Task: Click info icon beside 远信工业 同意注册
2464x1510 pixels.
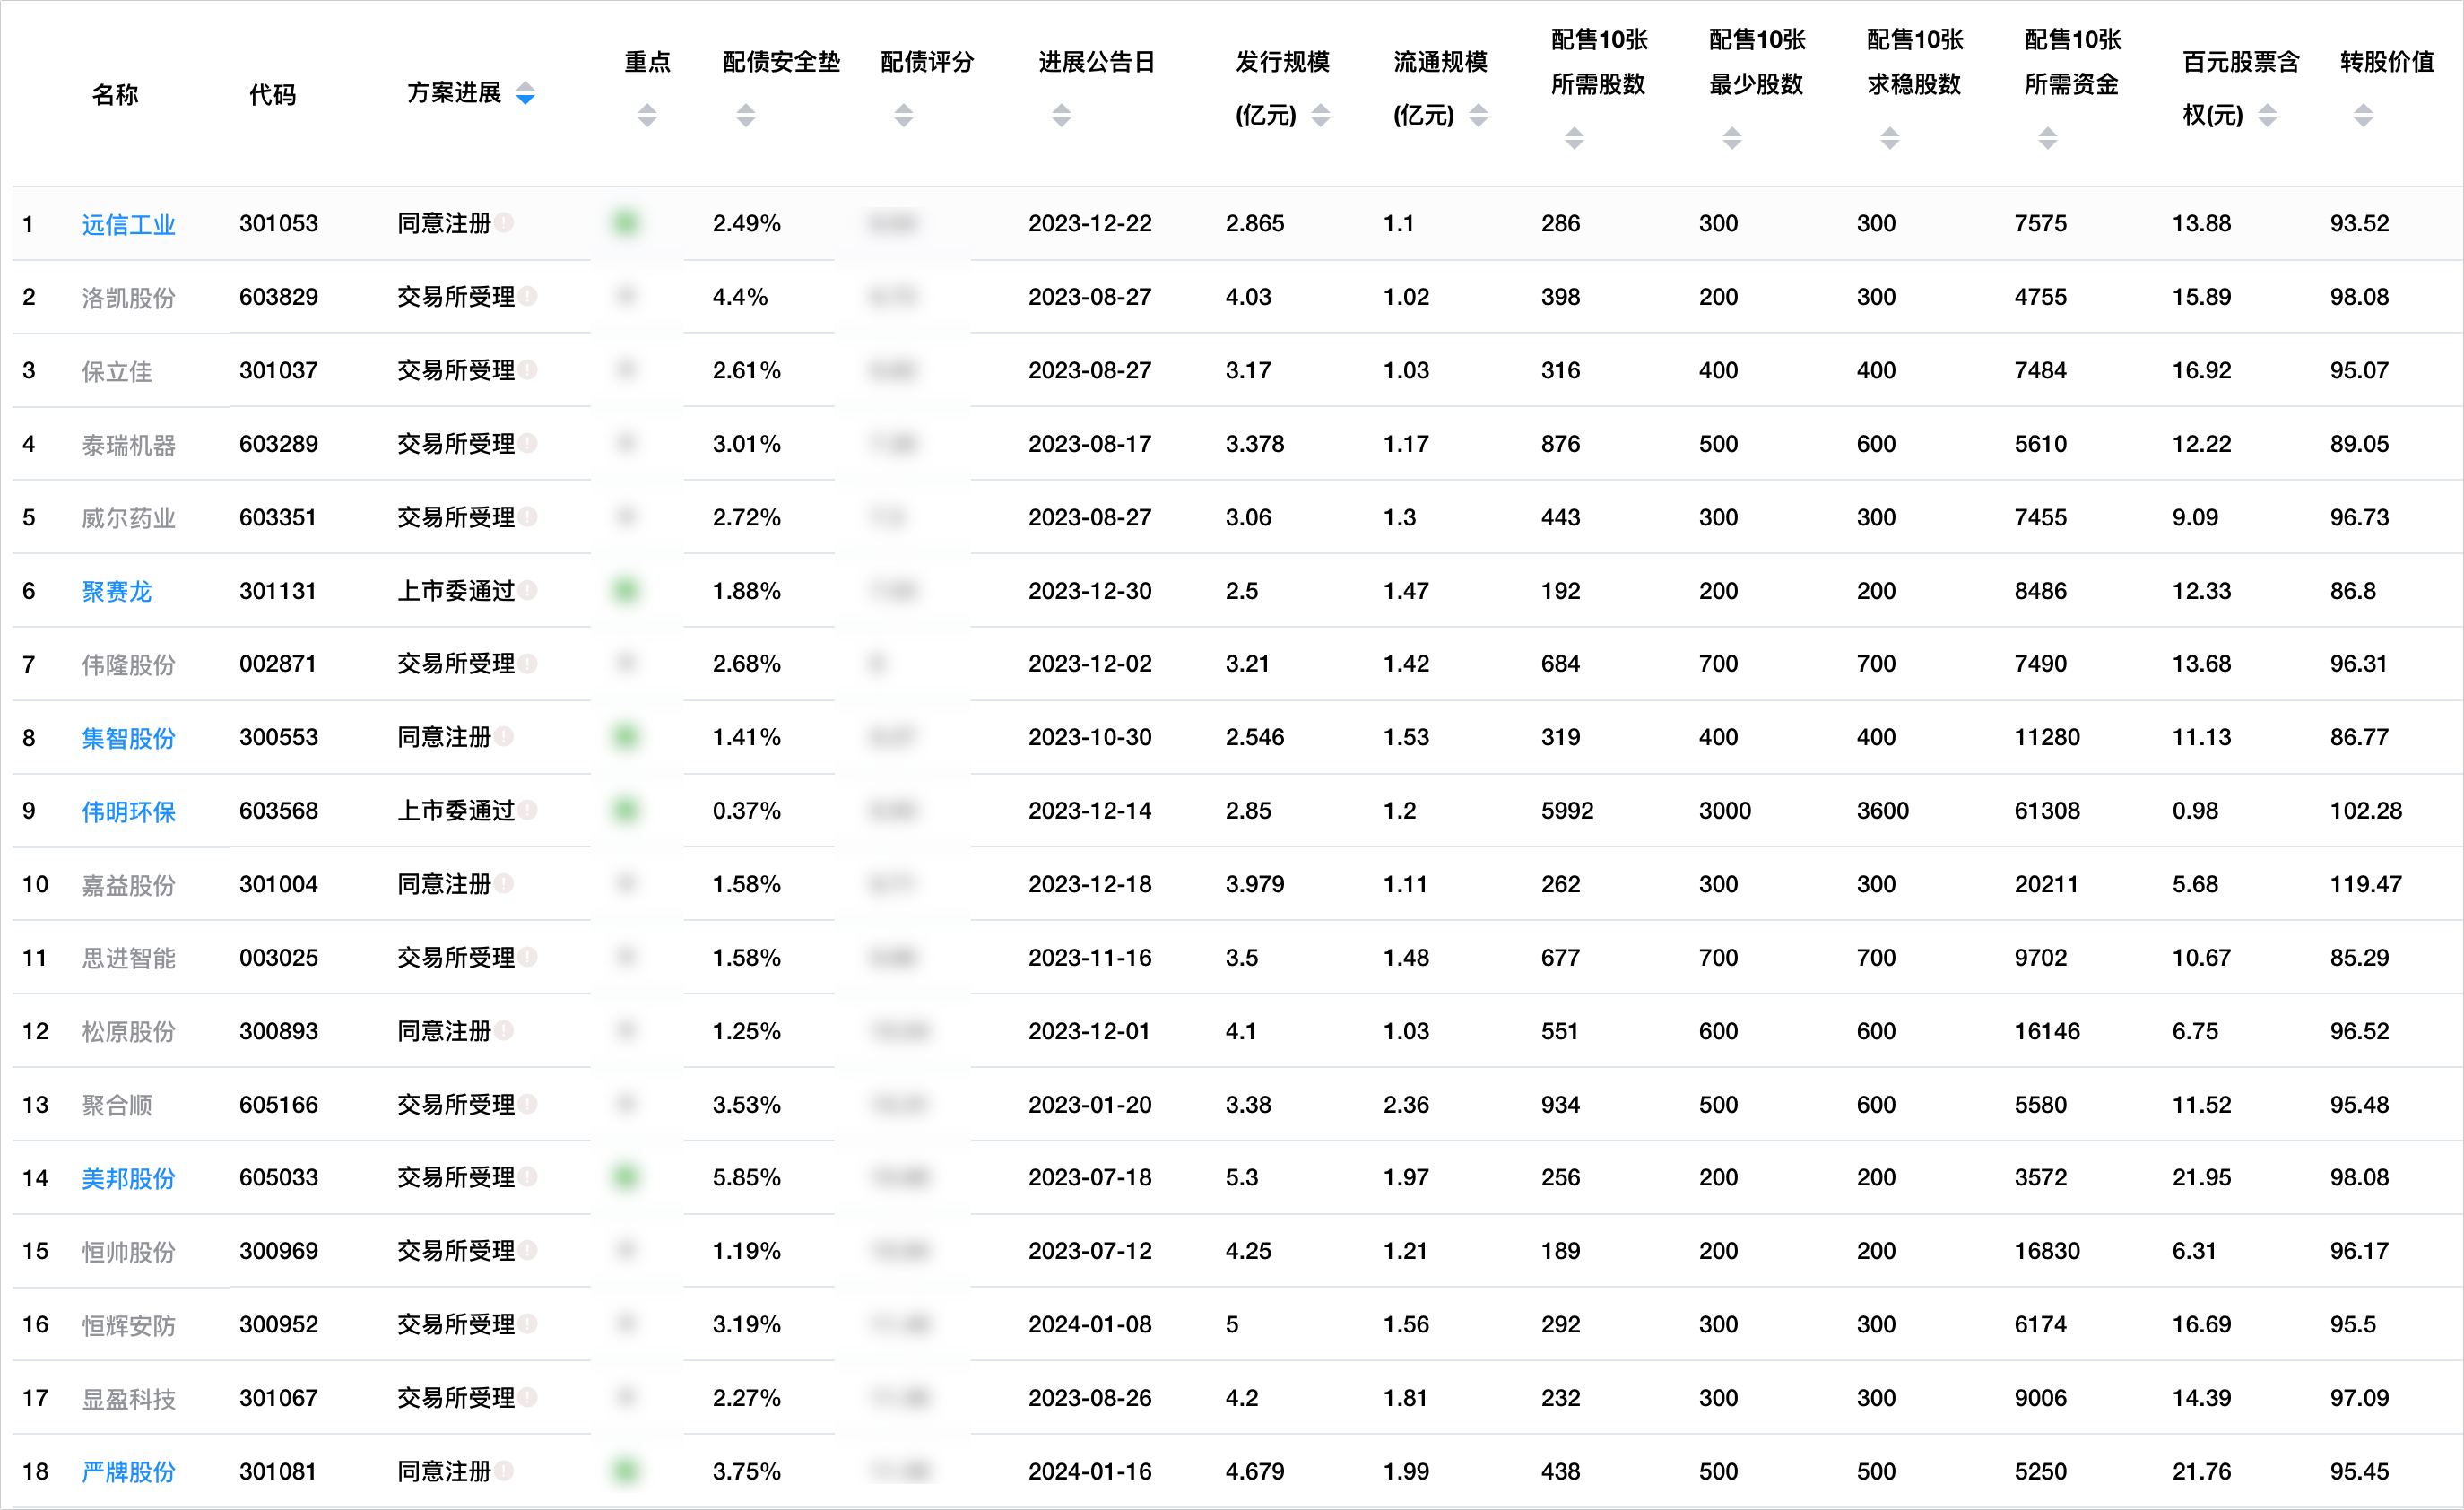Action: 504,223
